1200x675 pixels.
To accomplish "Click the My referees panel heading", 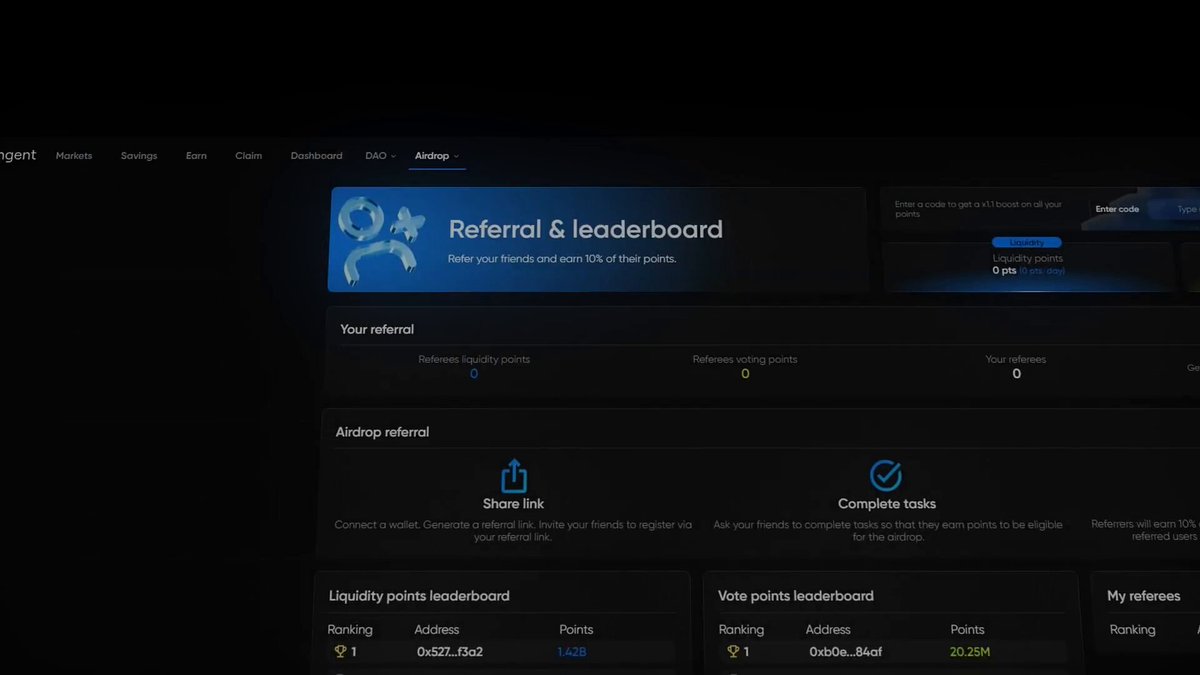I will click(x=1144, y=596).
